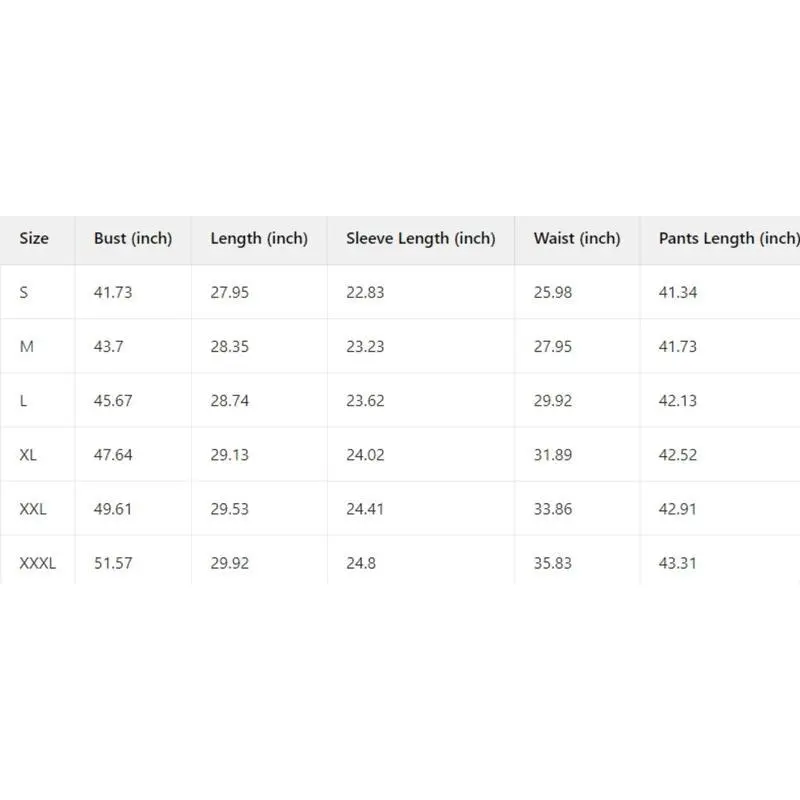Viewport: 800px width, 800px height.
Task: Select the XL size row label
Action: point(28,454)
